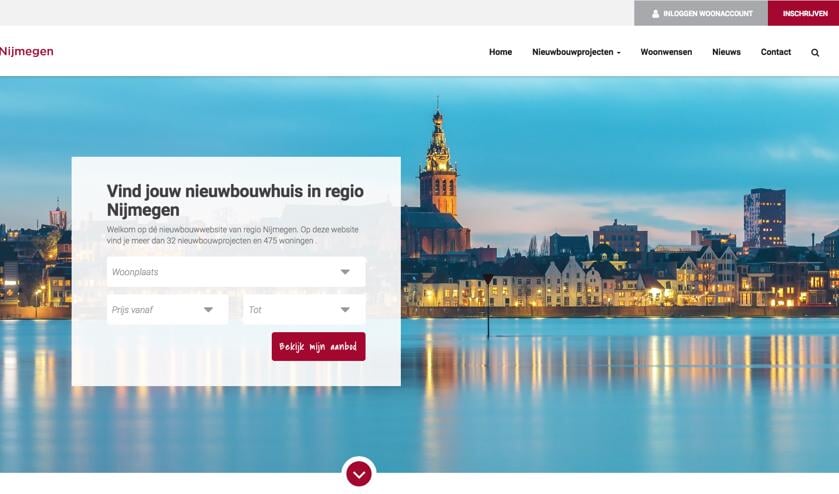The width and height of the screenshot is (839, 494).
Task: Expand the Nieuwbouwprojecten menu
Action: tap(576, 52)
